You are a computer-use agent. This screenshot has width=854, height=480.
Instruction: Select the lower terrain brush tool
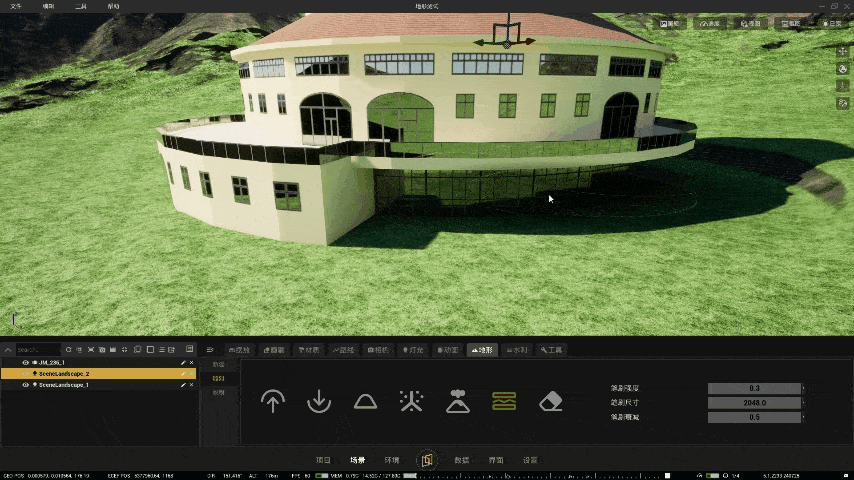[x=319, y=402]
